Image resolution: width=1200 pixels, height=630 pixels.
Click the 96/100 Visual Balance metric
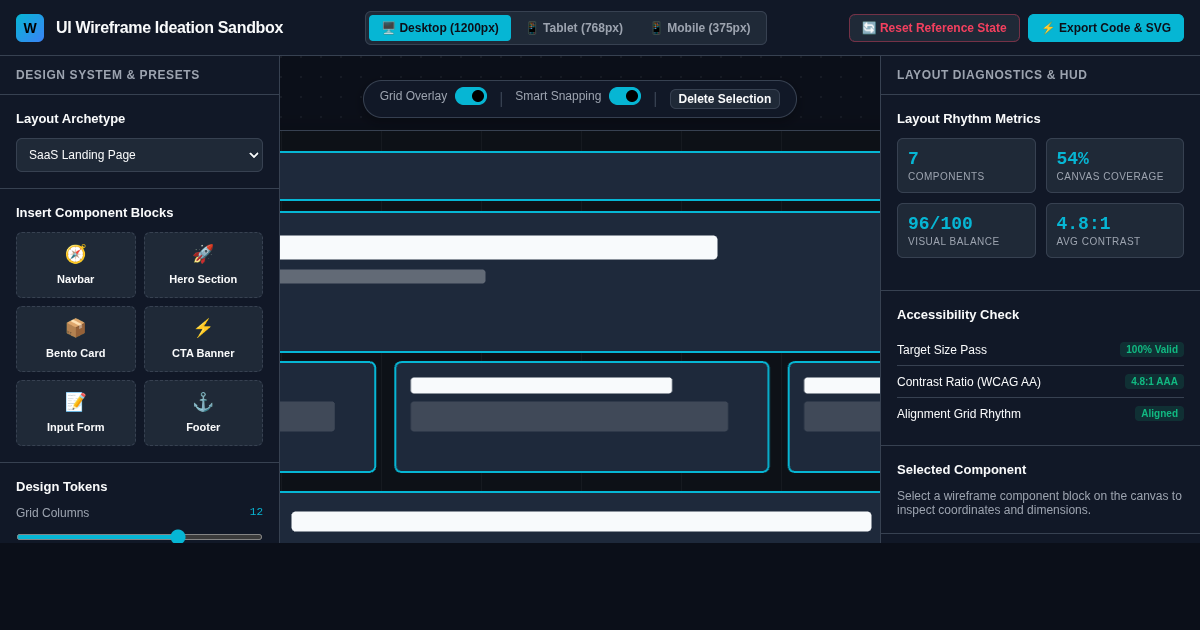(966, 231)
